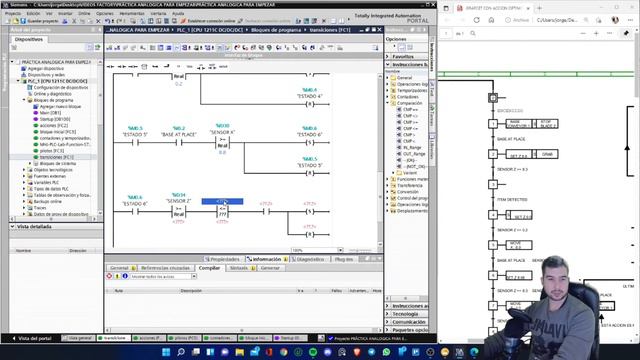Expand the Favoritos section in Instrucciones
Screen dimensions: 640x360
tap(388, 56)
